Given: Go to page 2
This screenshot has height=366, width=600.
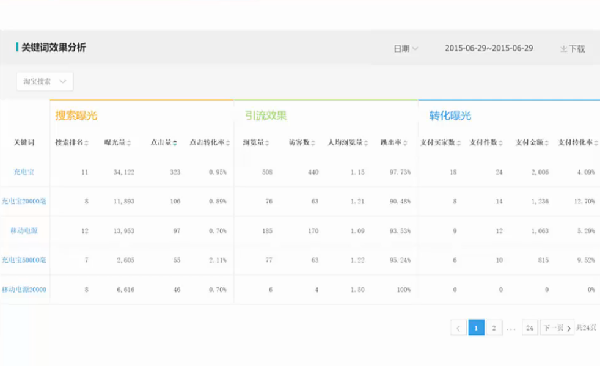Looking at the screenshot, I should [494, 328].
